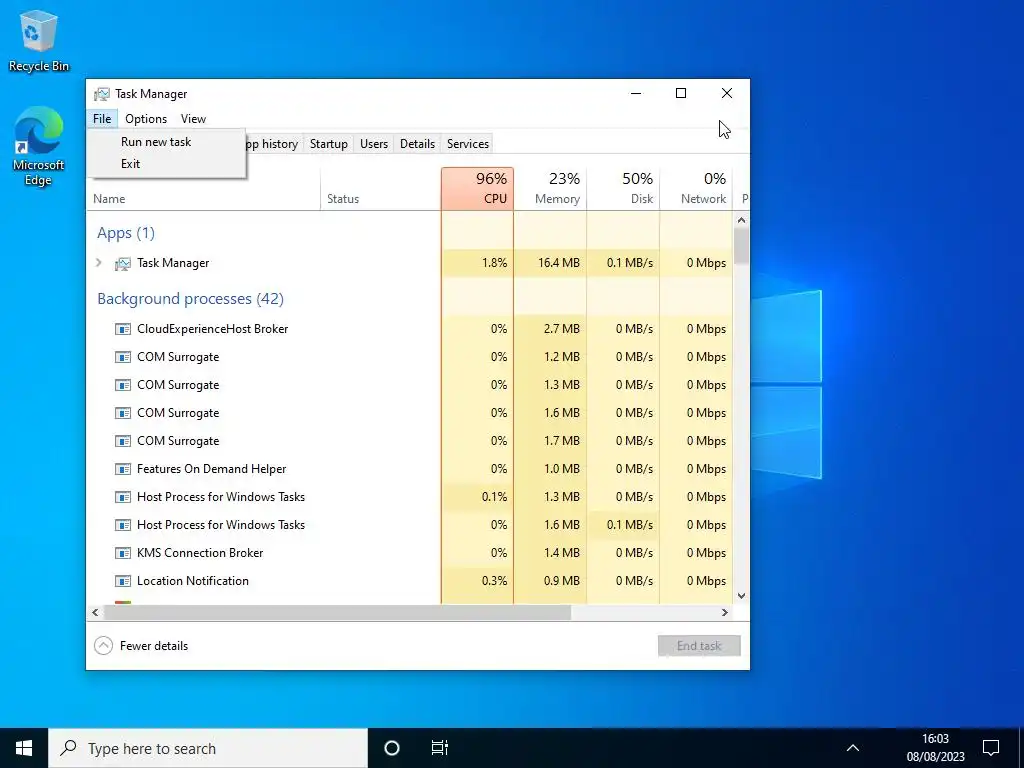Click the CloudExperienceHost Broker process icon
The image size is (1024, 768).
tap(123, 329)
